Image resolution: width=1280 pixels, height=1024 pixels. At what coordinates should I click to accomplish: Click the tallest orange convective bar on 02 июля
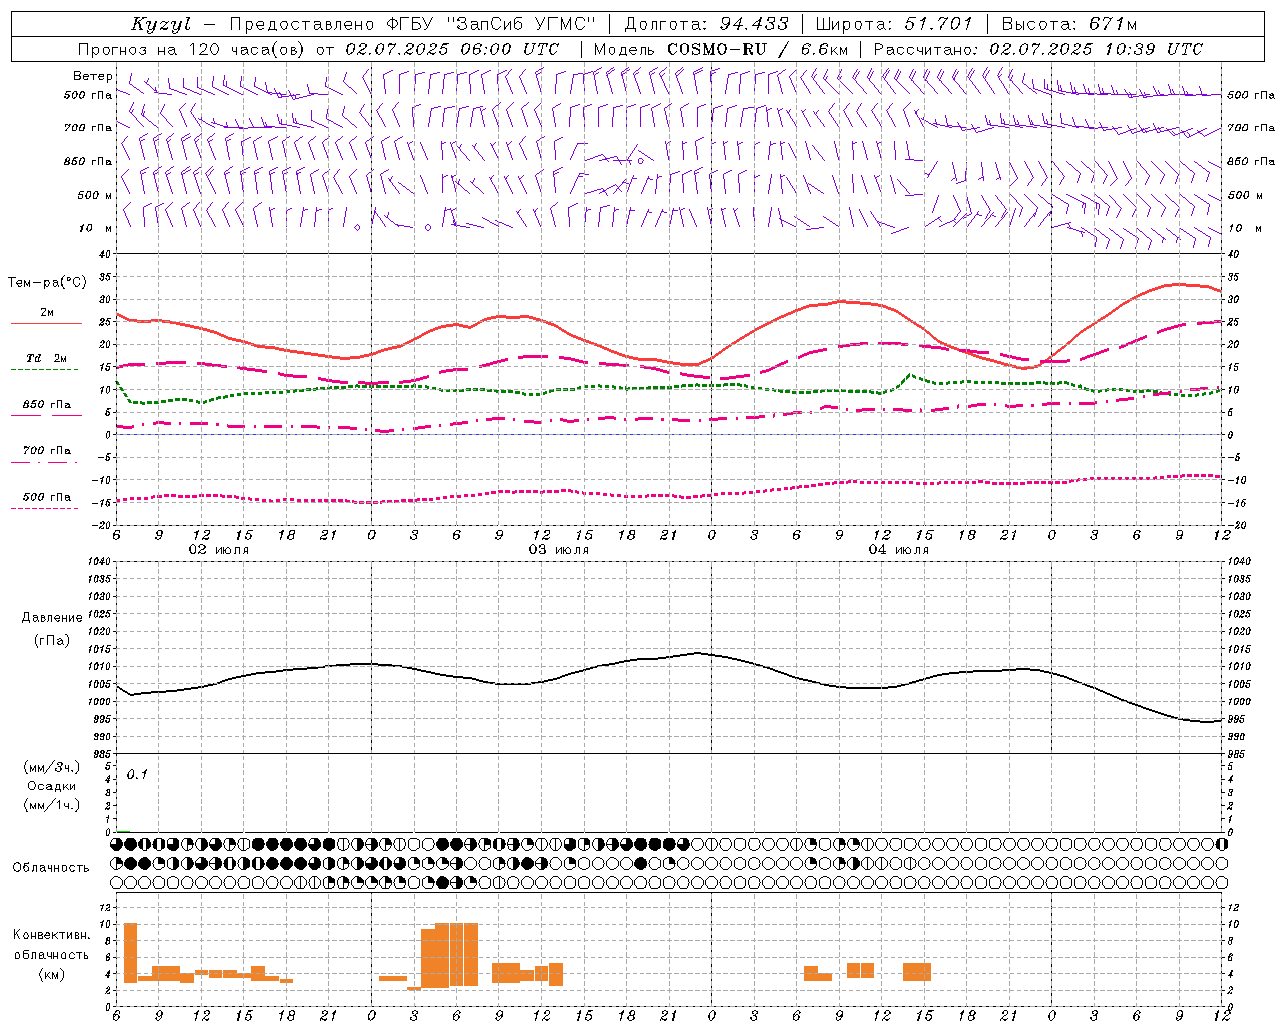130,953
